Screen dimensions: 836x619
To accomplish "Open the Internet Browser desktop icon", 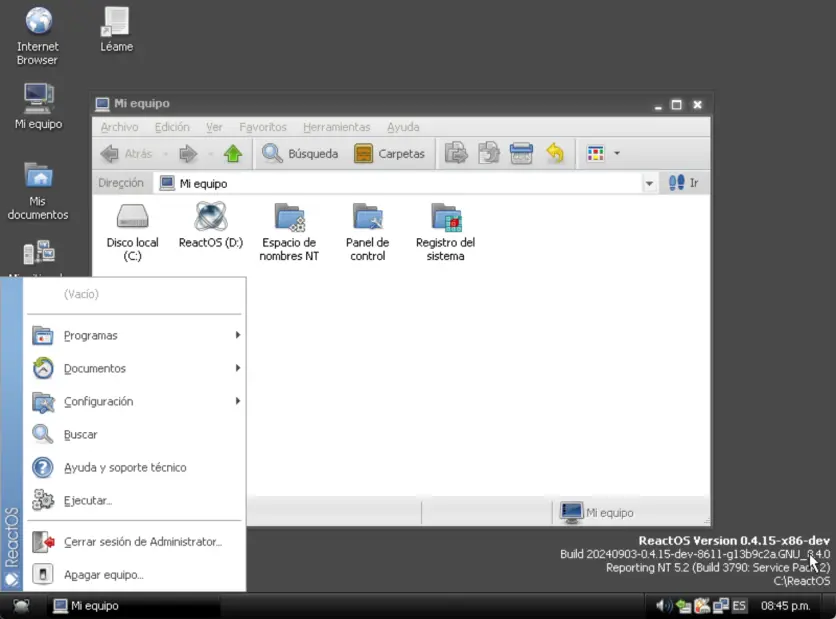I will pos(37,36).
